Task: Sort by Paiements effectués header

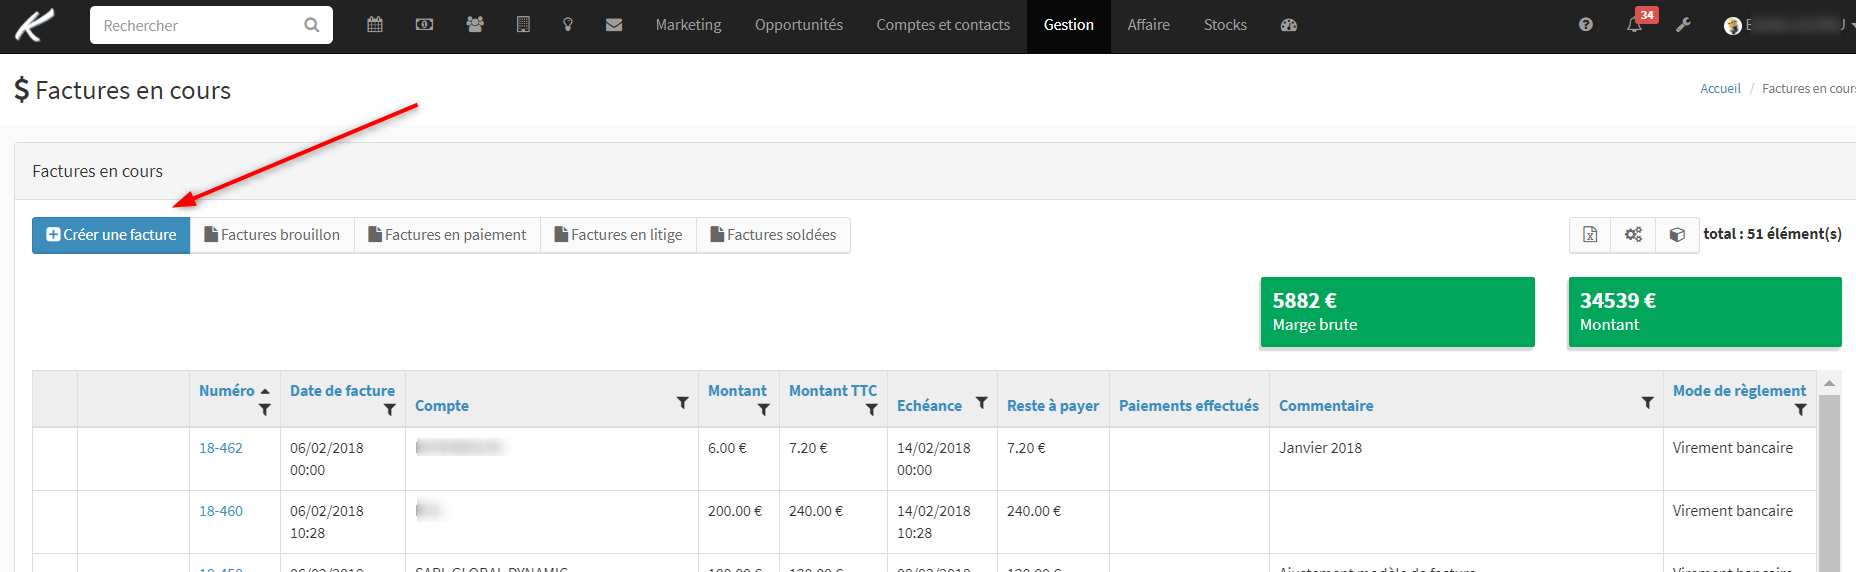Action: [x=1189, y=406]
